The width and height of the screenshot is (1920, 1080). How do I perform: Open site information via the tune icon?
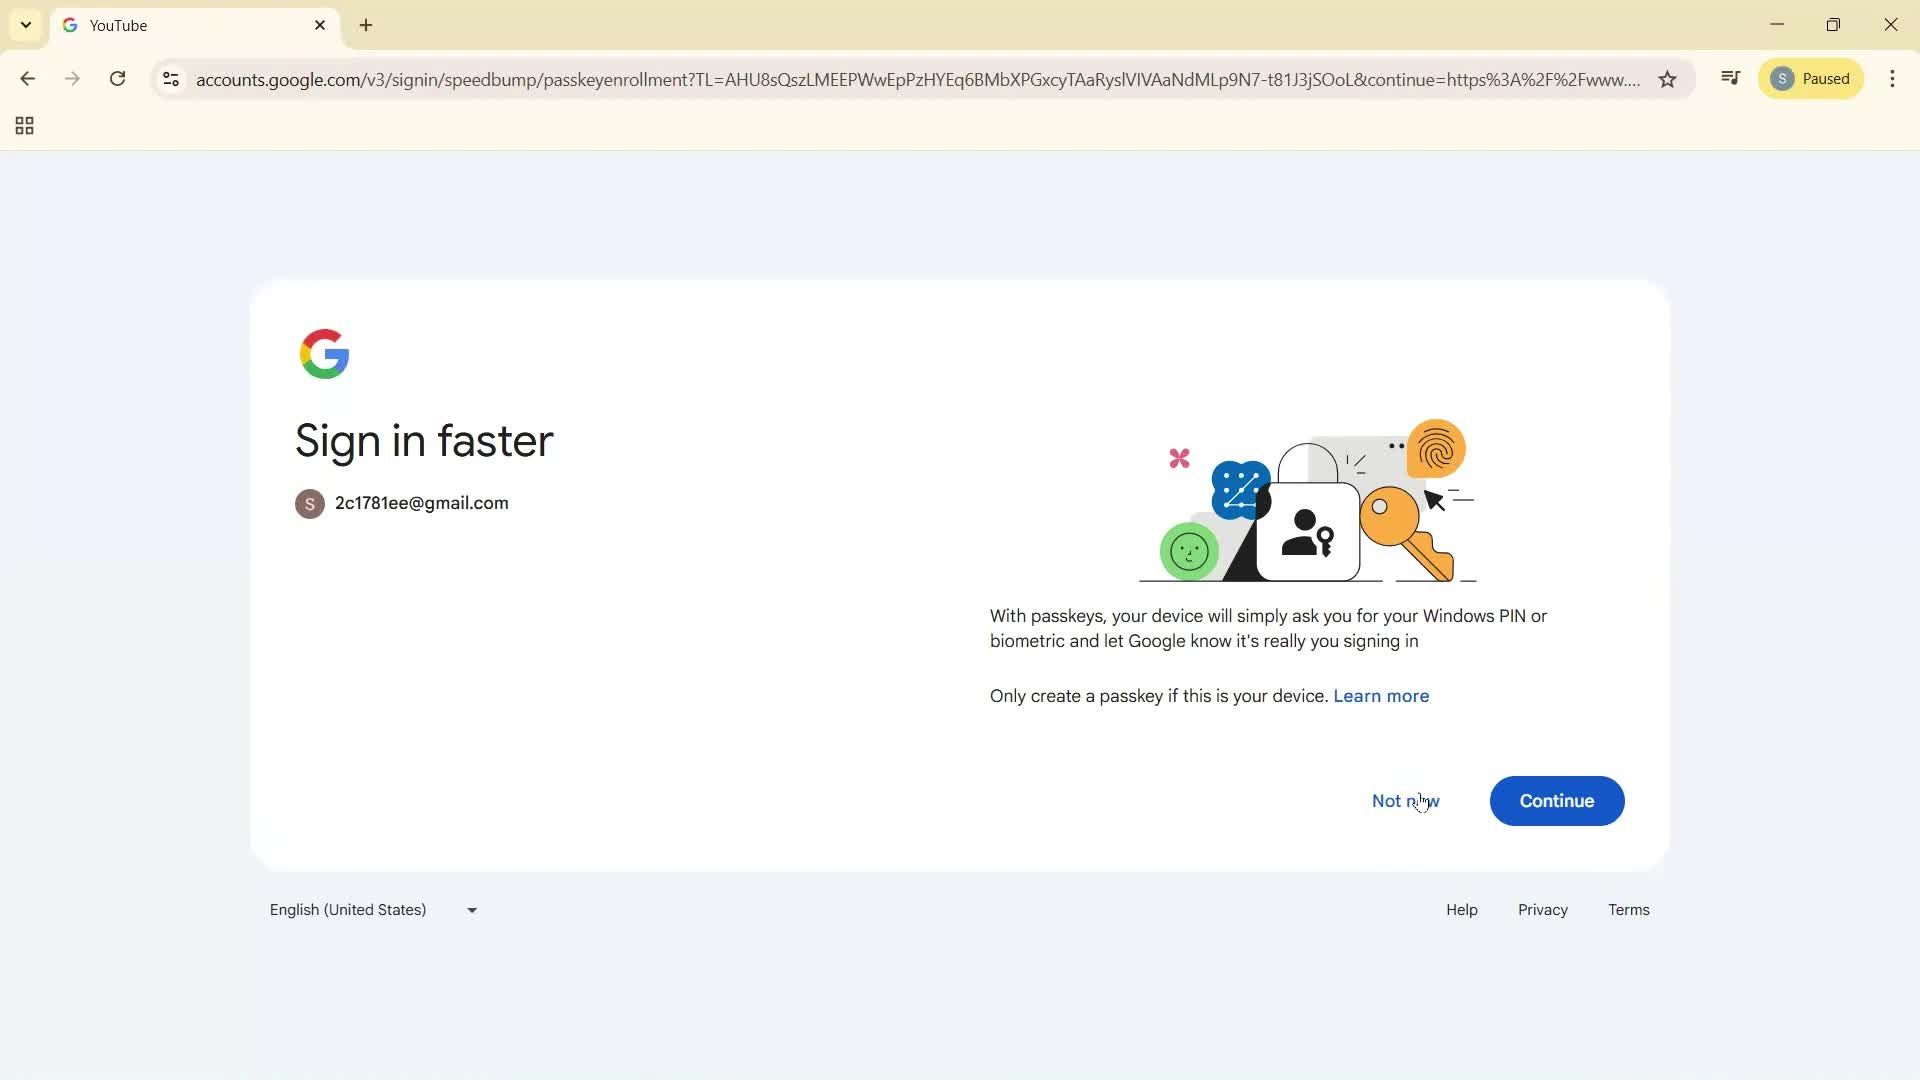coord(171,80)
